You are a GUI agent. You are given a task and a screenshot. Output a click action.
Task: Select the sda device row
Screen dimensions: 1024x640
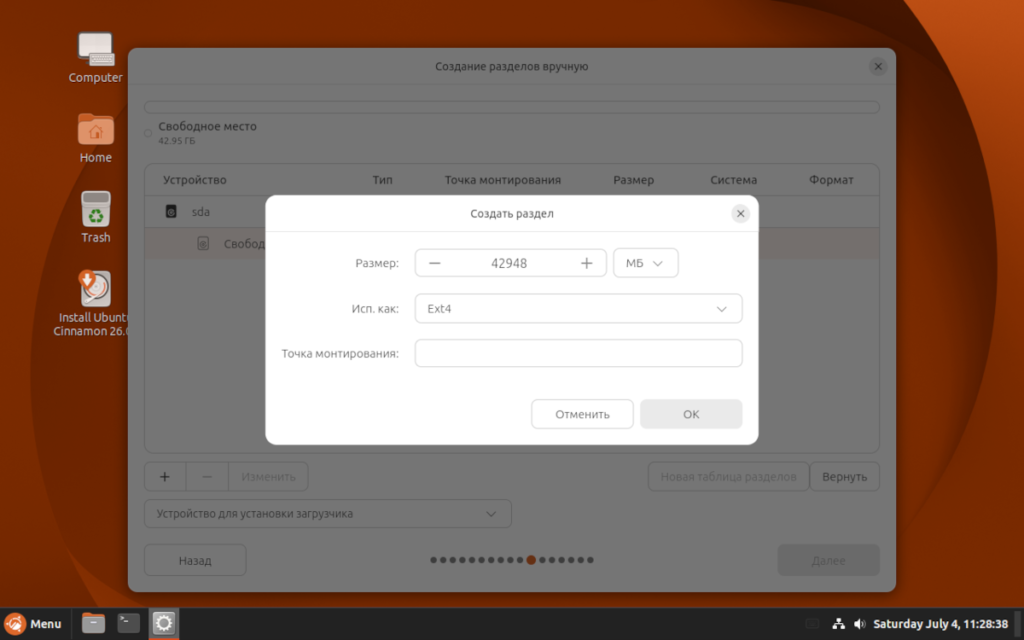coord(511,212)
